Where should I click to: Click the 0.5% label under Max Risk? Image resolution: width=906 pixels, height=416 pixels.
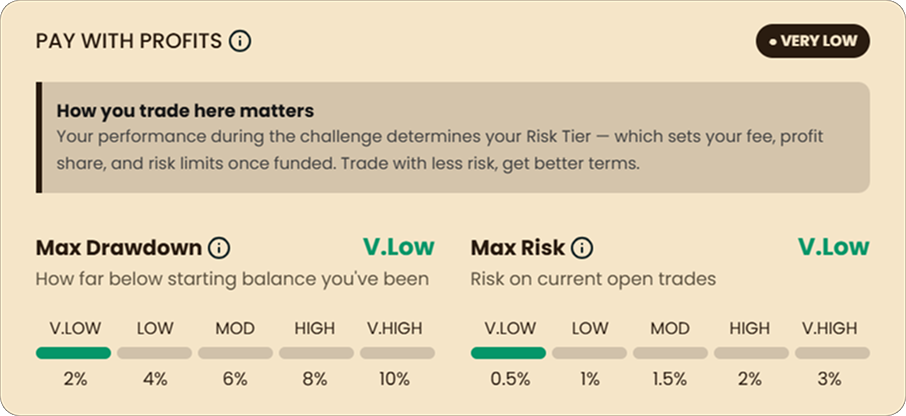[x=510, y=379]
